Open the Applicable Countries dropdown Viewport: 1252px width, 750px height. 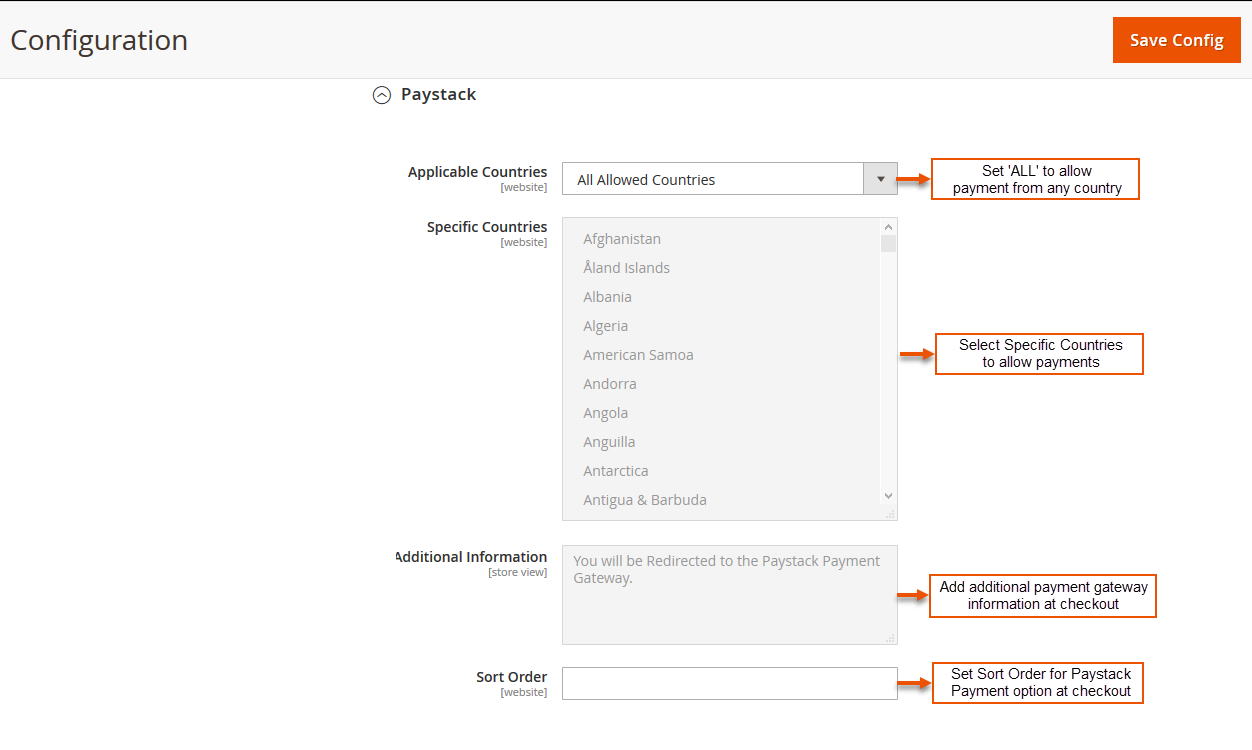[712, 180]
